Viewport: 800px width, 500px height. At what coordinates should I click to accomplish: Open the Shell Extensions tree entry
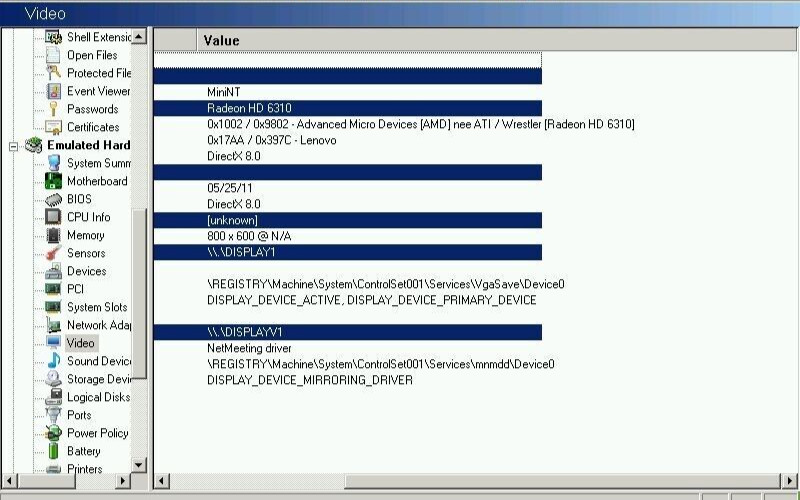pyautogui.click(x=99, y=37)
